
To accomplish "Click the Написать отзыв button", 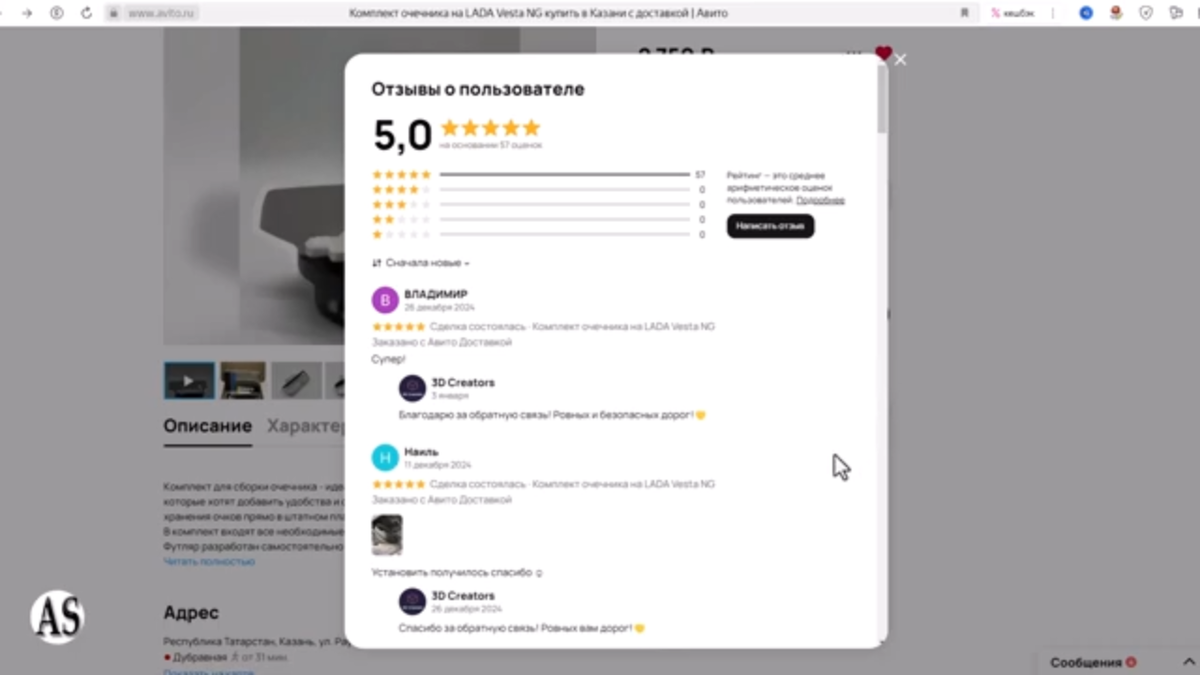I will coord(770,226).
